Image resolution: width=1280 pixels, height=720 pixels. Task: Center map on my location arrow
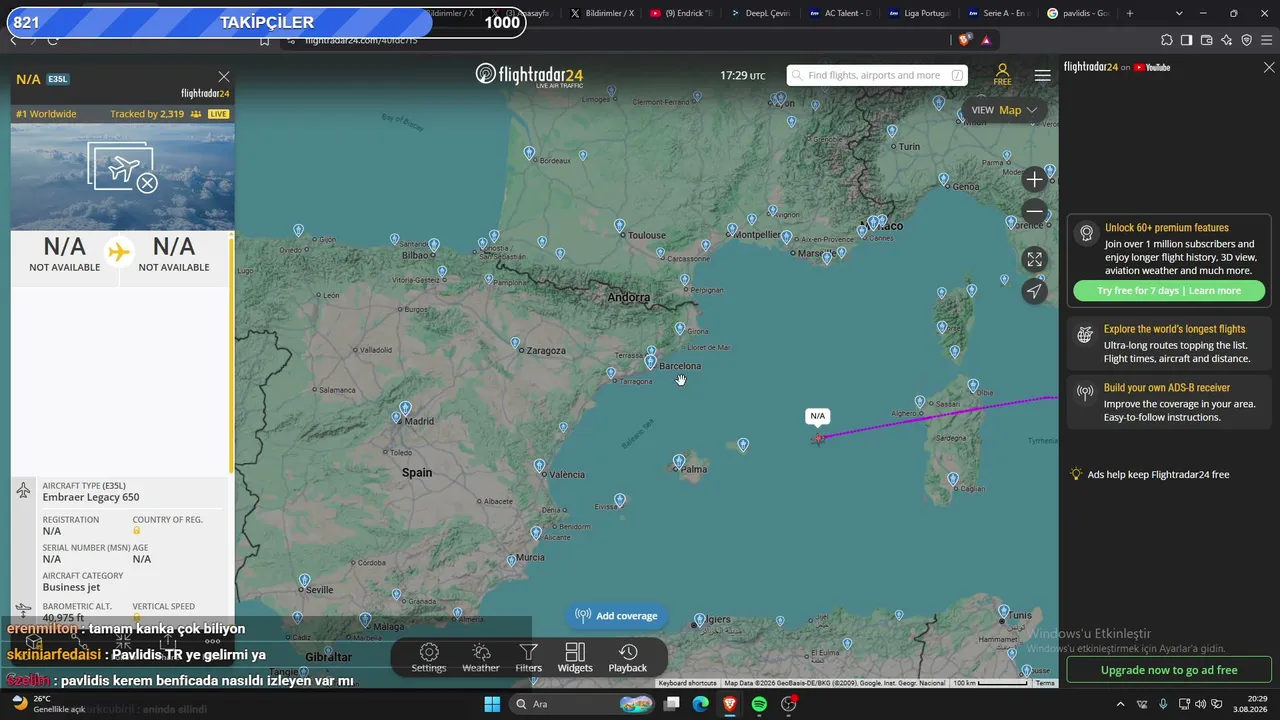pos(1035,291)
